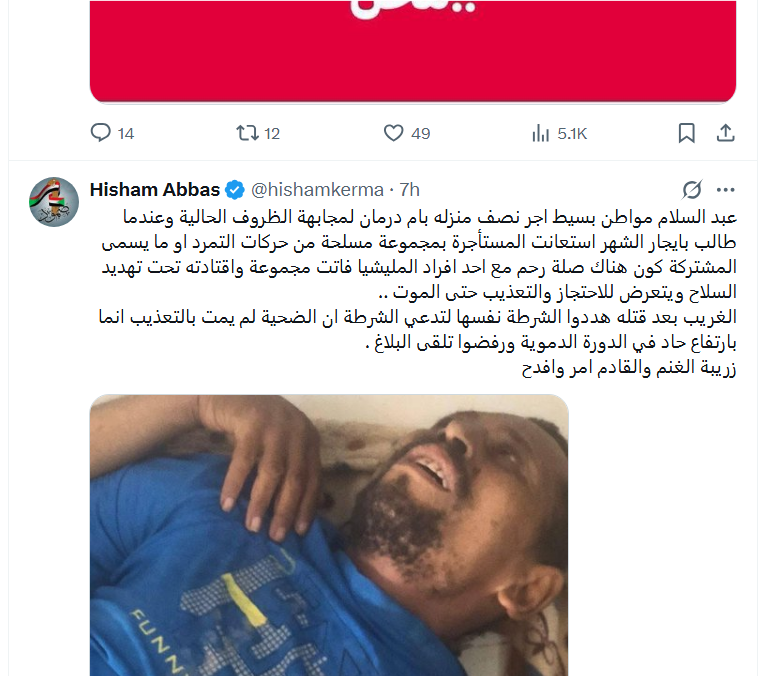This screenshot has height=676, width=776.
Task: Open view analytics bar-chart icon
Action: click(540, 133)
